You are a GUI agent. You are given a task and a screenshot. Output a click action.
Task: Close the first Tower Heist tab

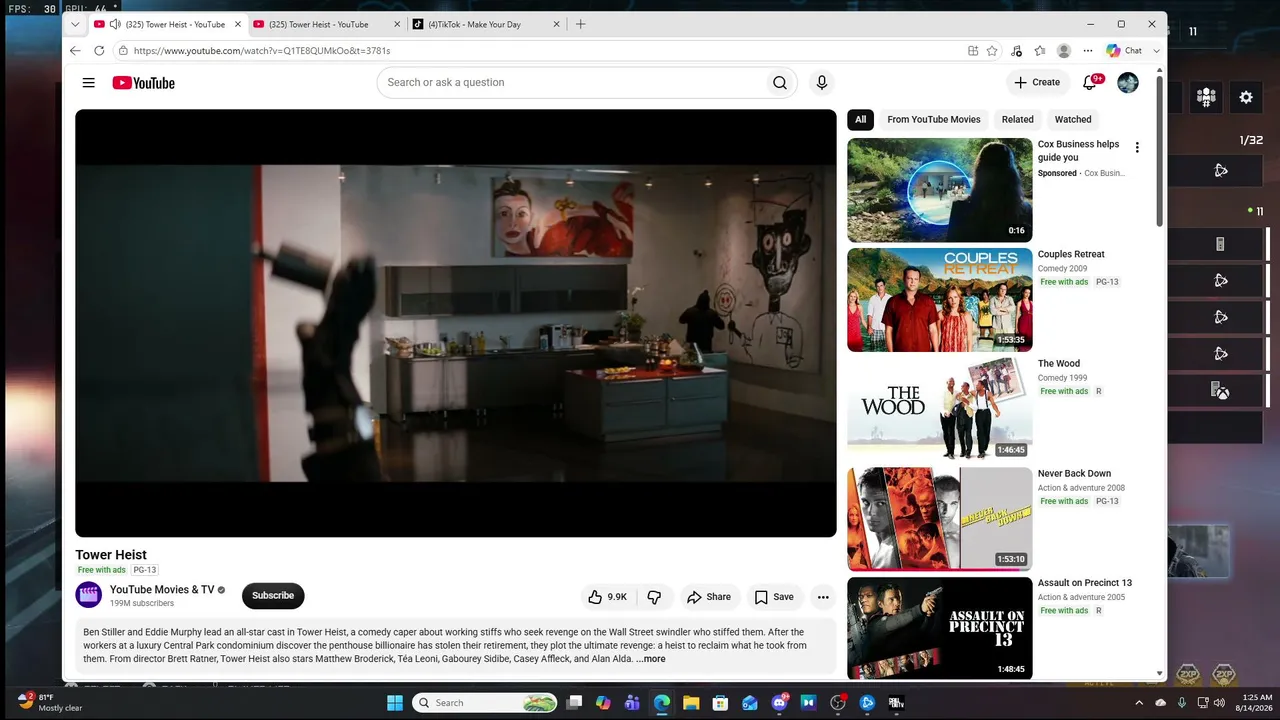click(237, 24)
